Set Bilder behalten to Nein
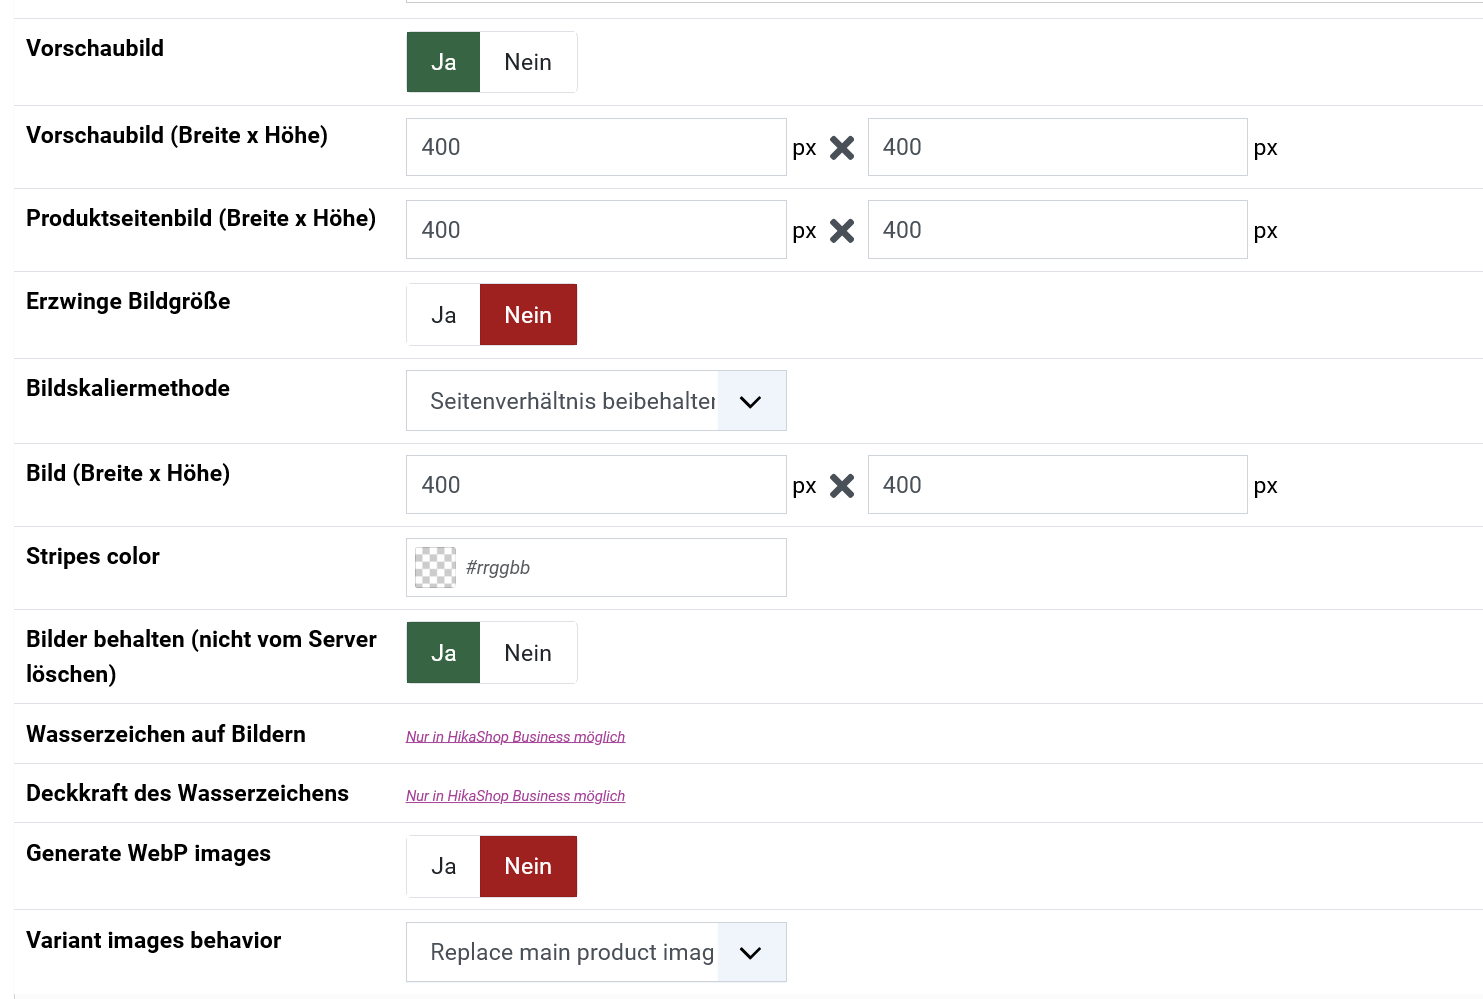The width and height of the screenshot is (1483, 999). coord(528,653)
